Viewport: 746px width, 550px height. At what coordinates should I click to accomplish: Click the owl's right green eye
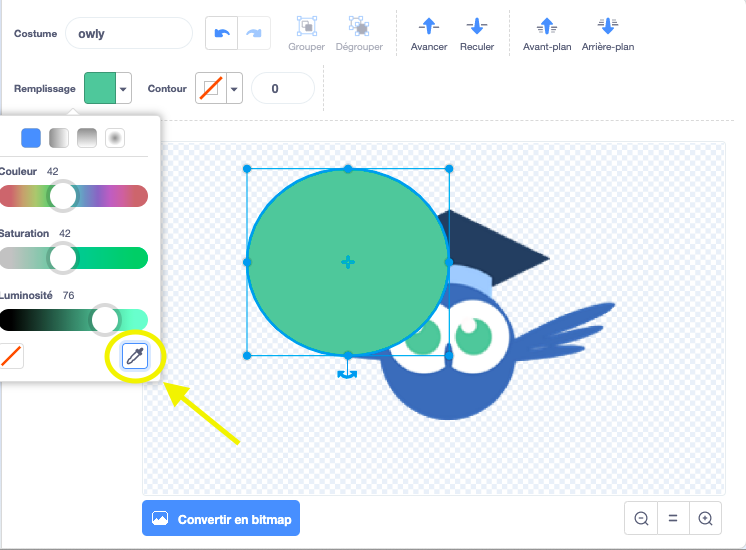point(473,336)
